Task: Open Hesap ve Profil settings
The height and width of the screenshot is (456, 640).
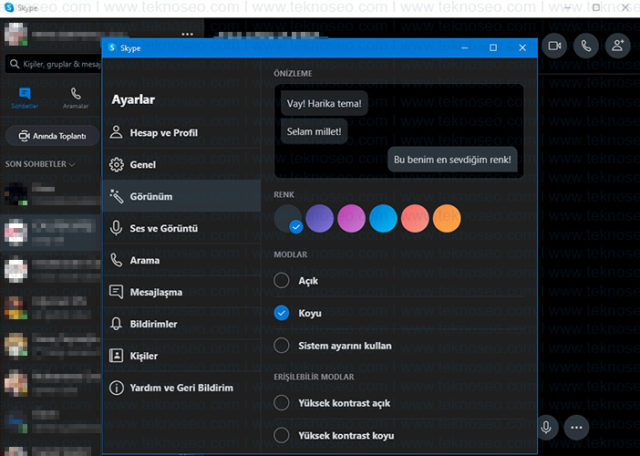Action: pyautogui.click(x=181, y=133)
